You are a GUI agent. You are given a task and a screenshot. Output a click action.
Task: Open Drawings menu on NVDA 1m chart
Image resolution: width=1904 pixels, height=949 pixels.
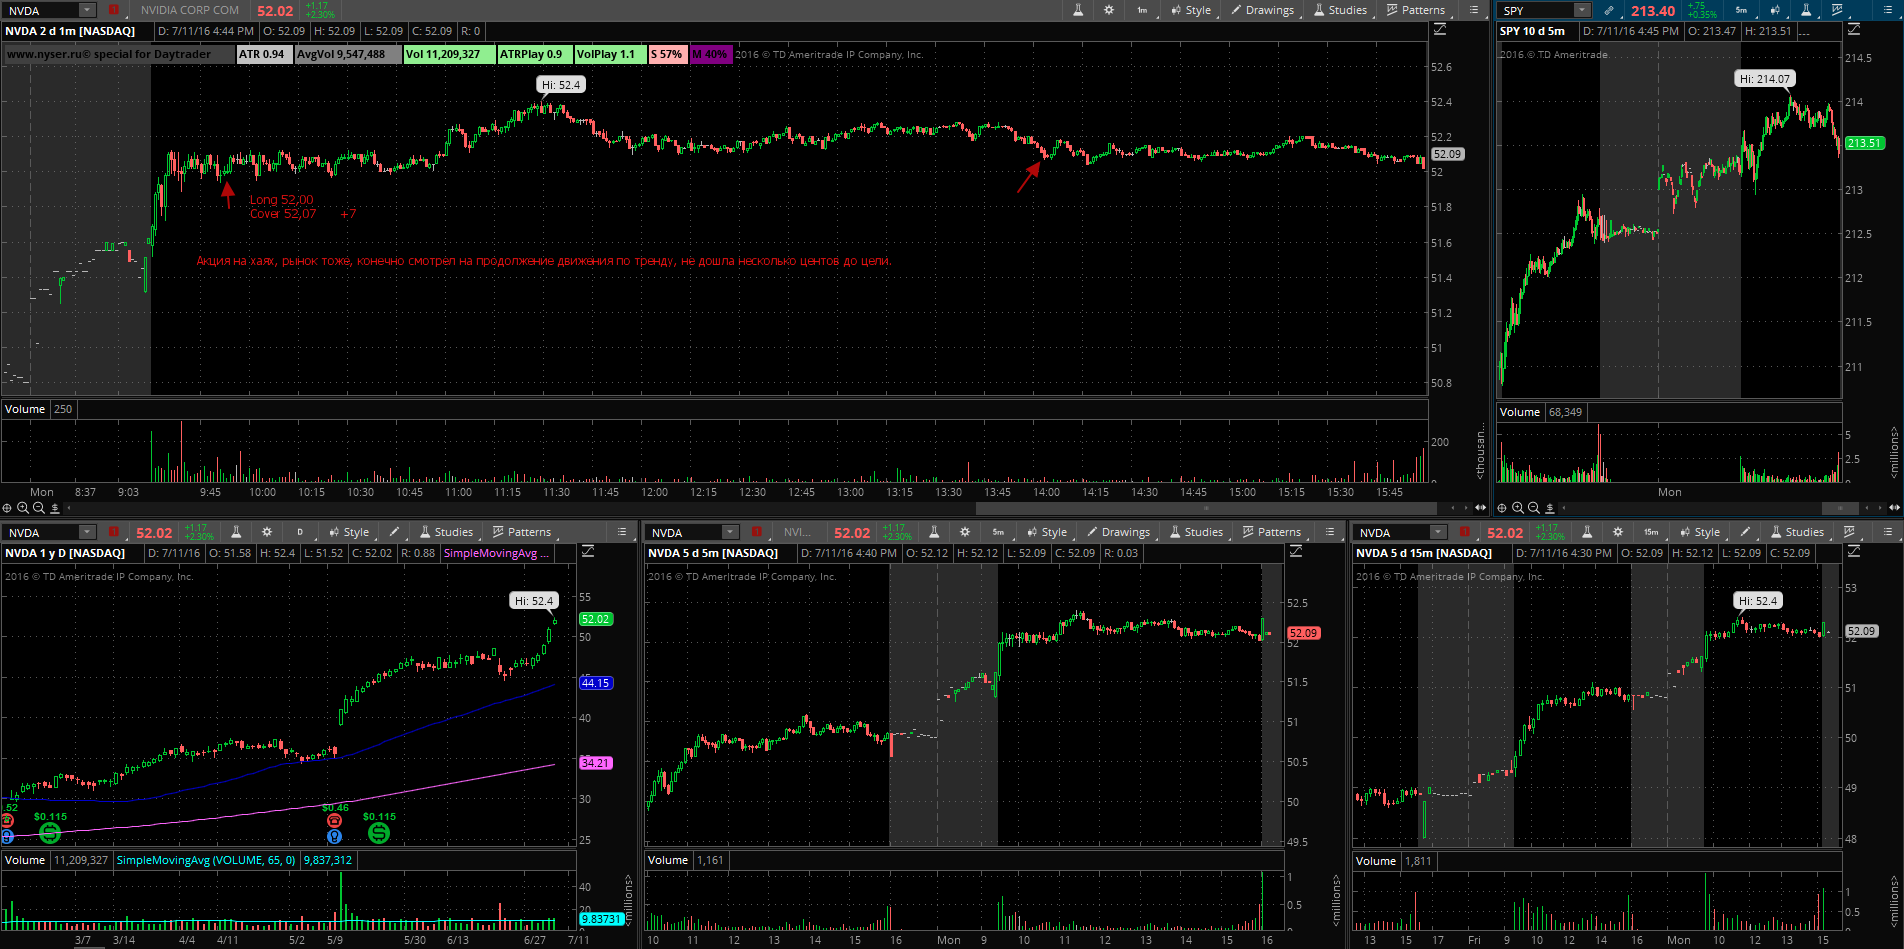[x=1262, y=10]
